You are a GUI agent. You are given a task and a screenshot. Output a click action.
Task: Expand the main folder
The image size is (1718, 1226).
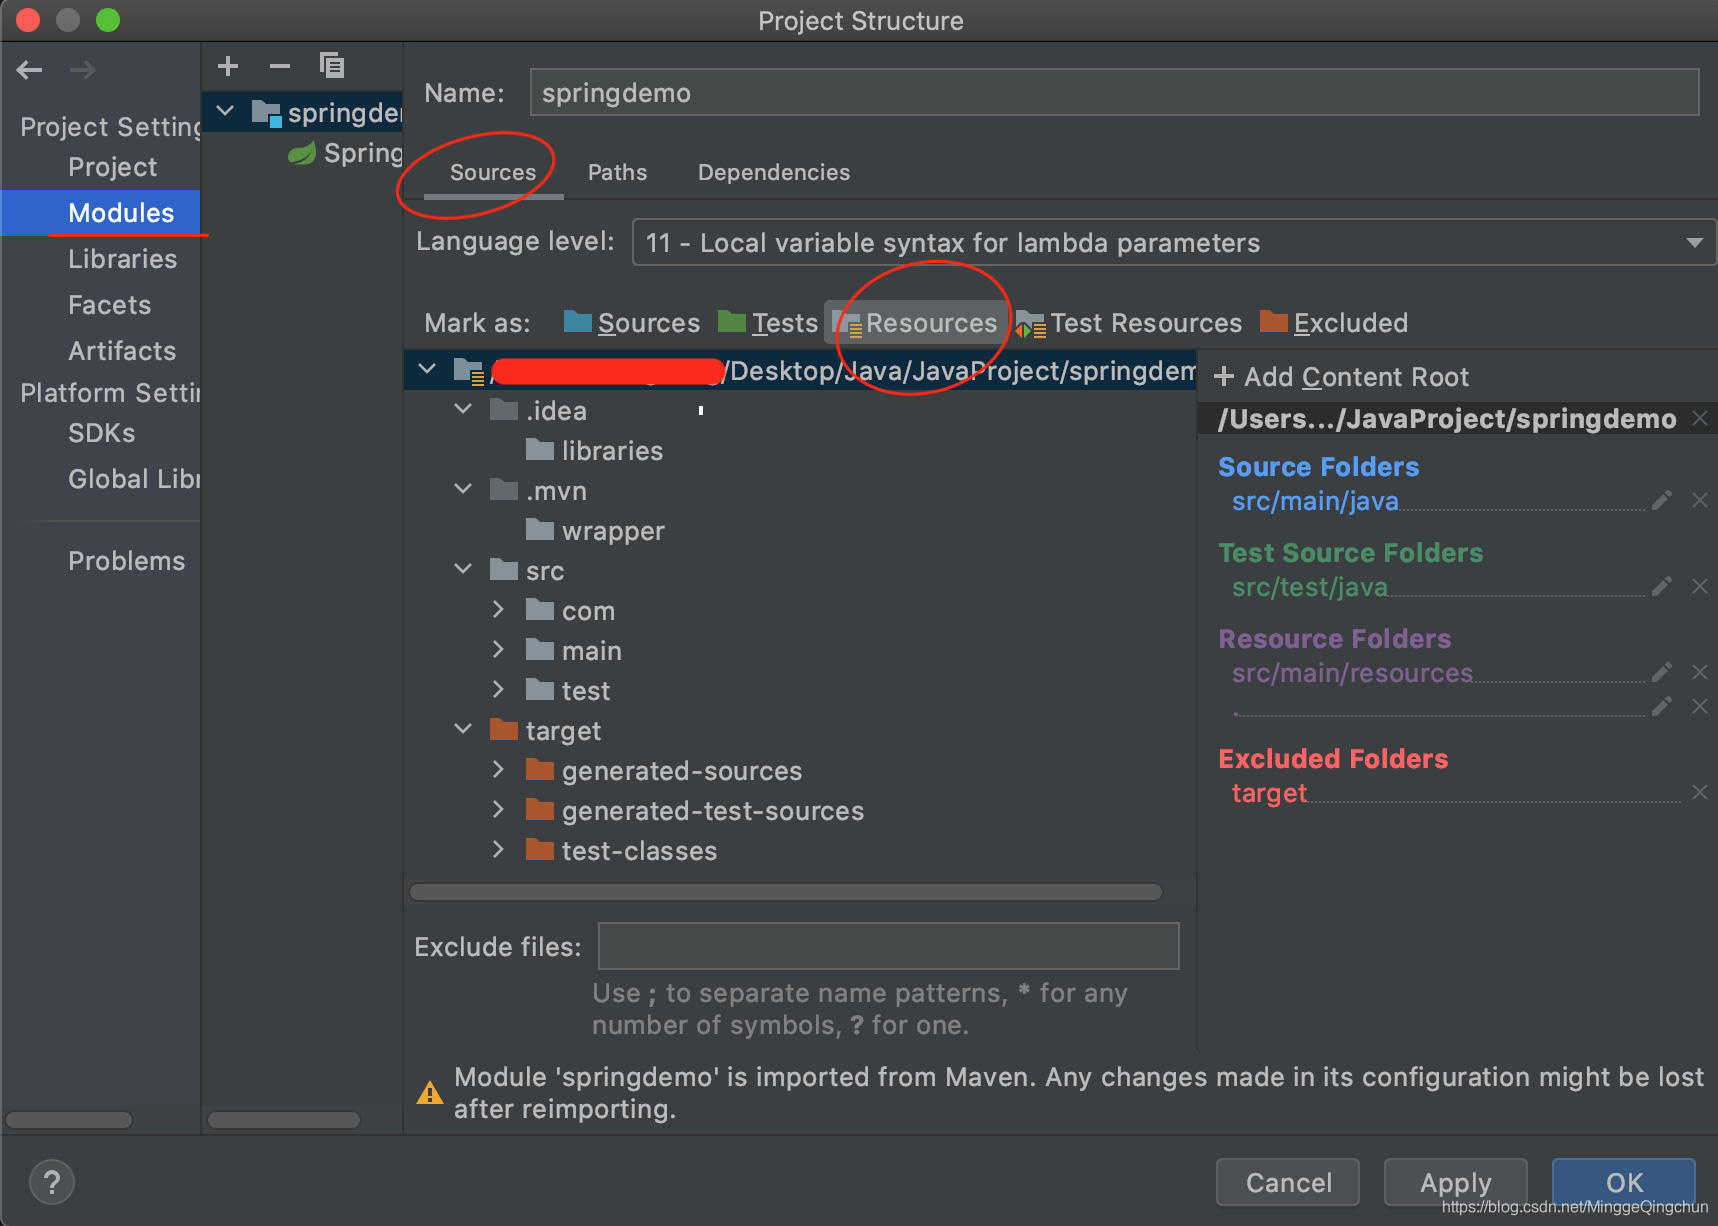pyautogui.click(x=498, y=649)
